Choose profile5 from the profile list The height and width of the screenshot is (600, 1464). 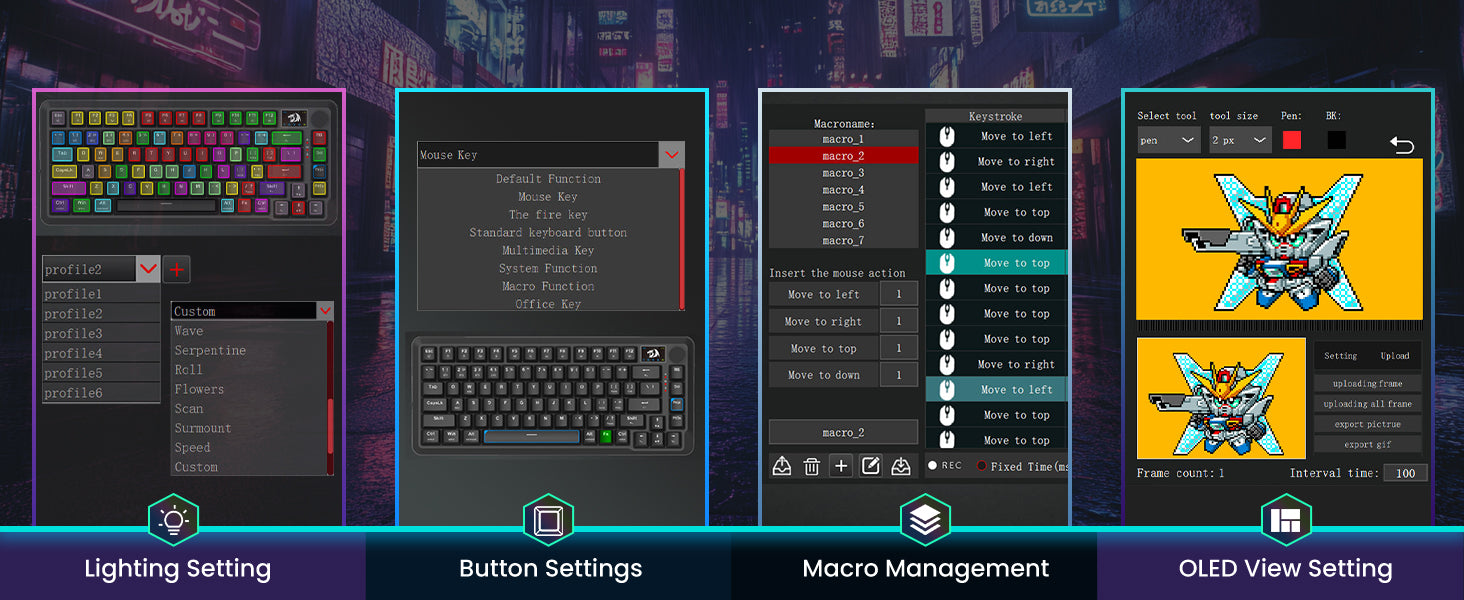coord(101,373)
